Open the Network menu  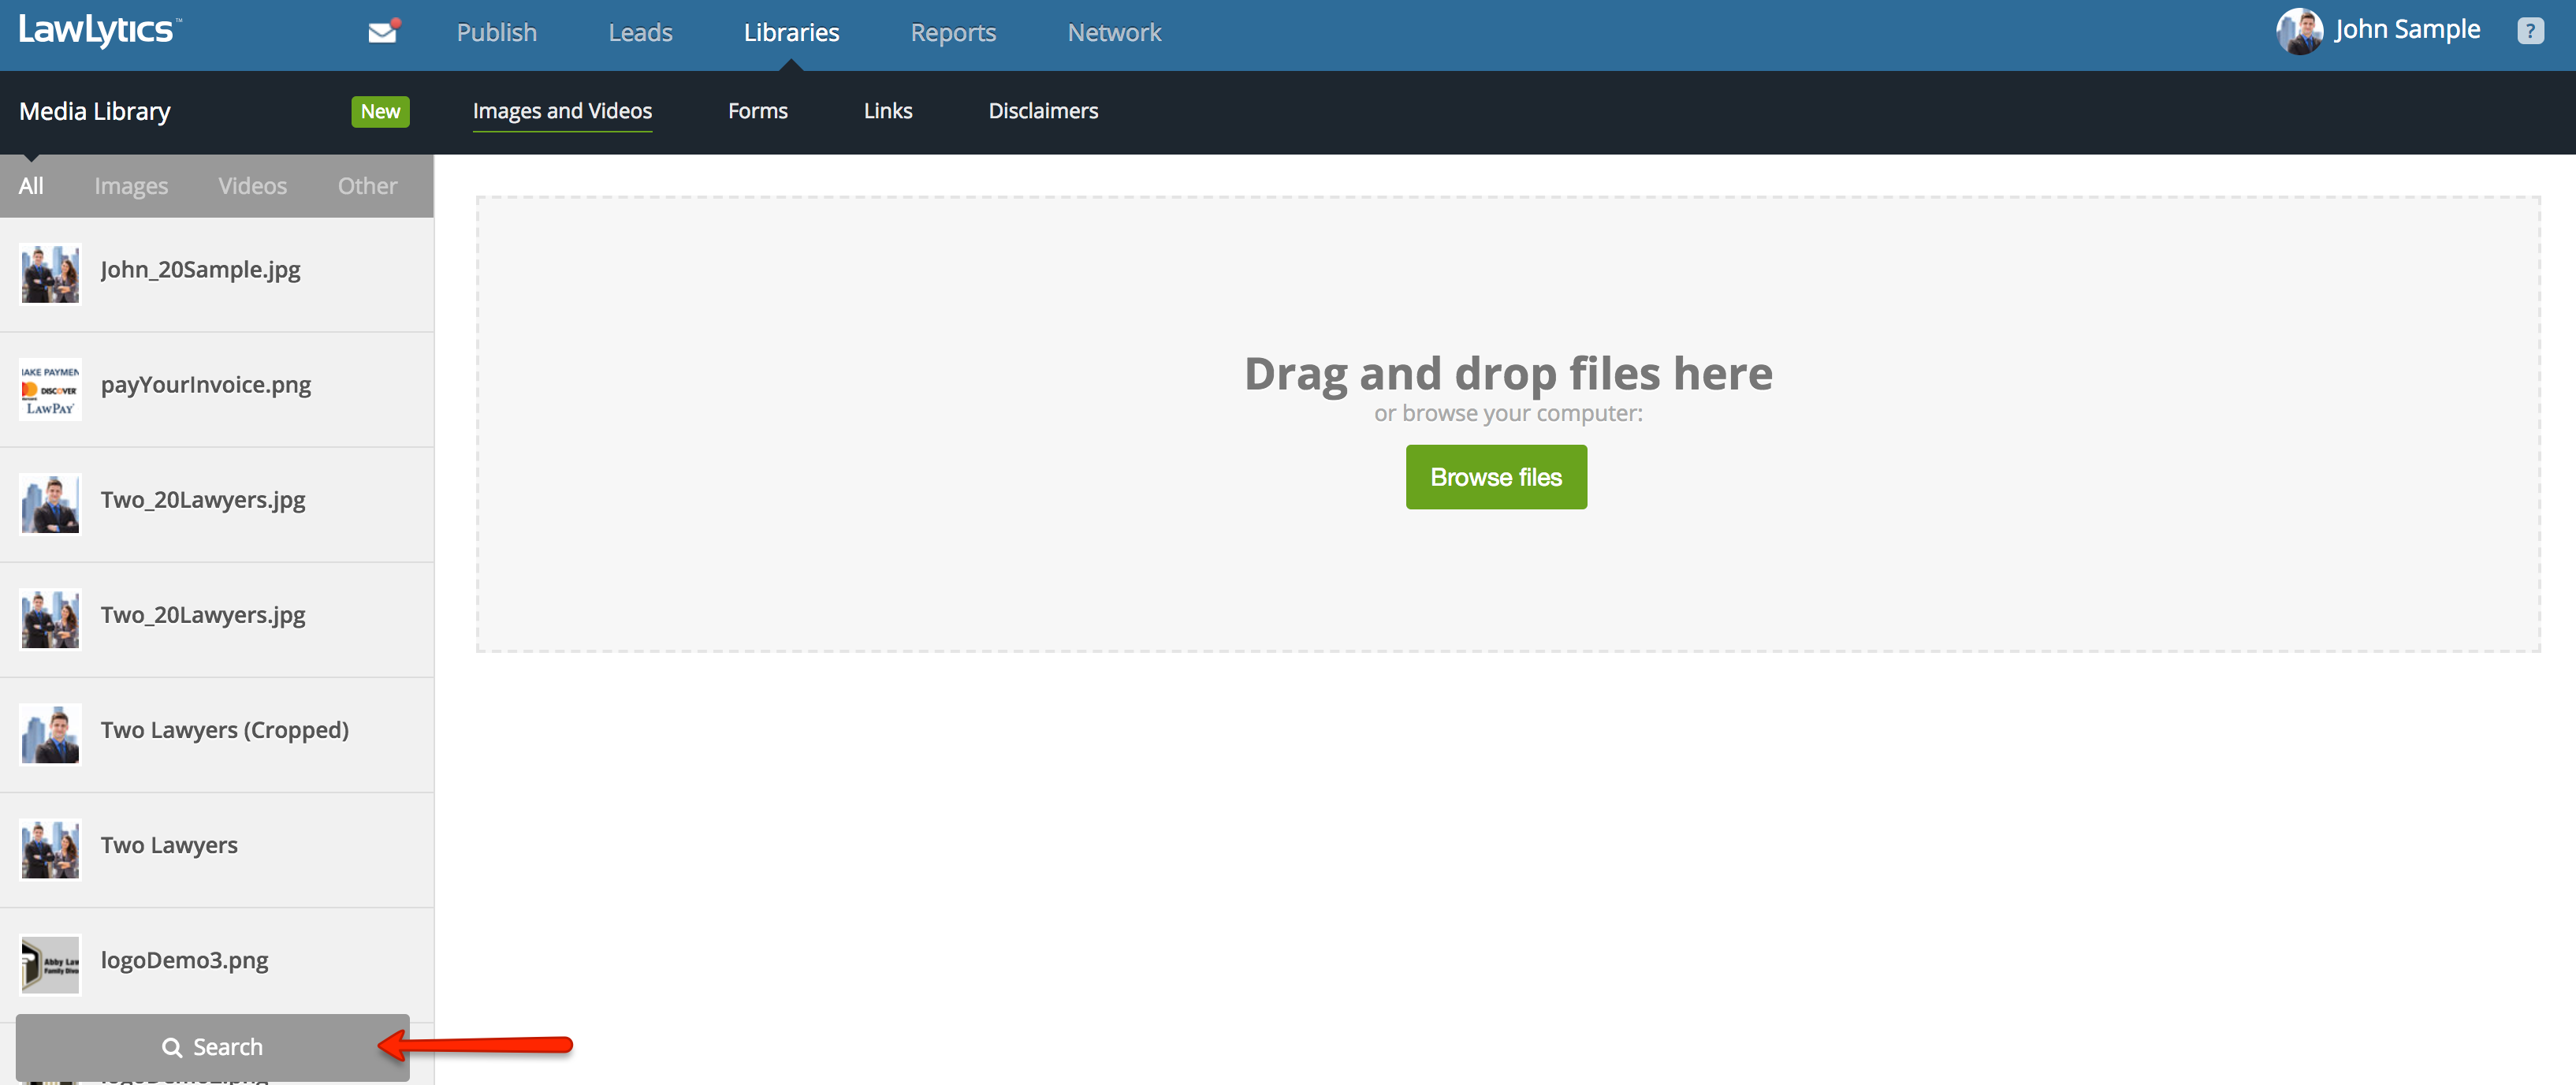(1114, 32)
